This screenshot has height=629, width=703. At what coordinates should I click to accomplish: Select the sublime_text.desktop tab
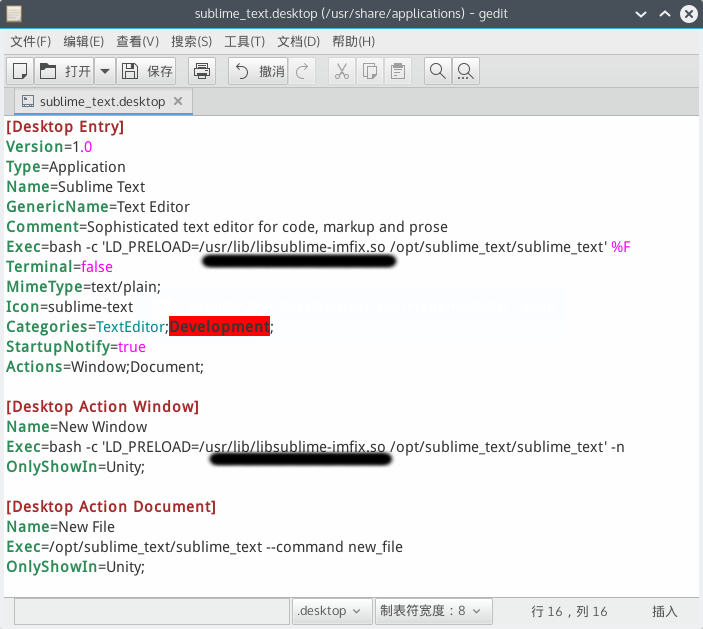[102, 102]
